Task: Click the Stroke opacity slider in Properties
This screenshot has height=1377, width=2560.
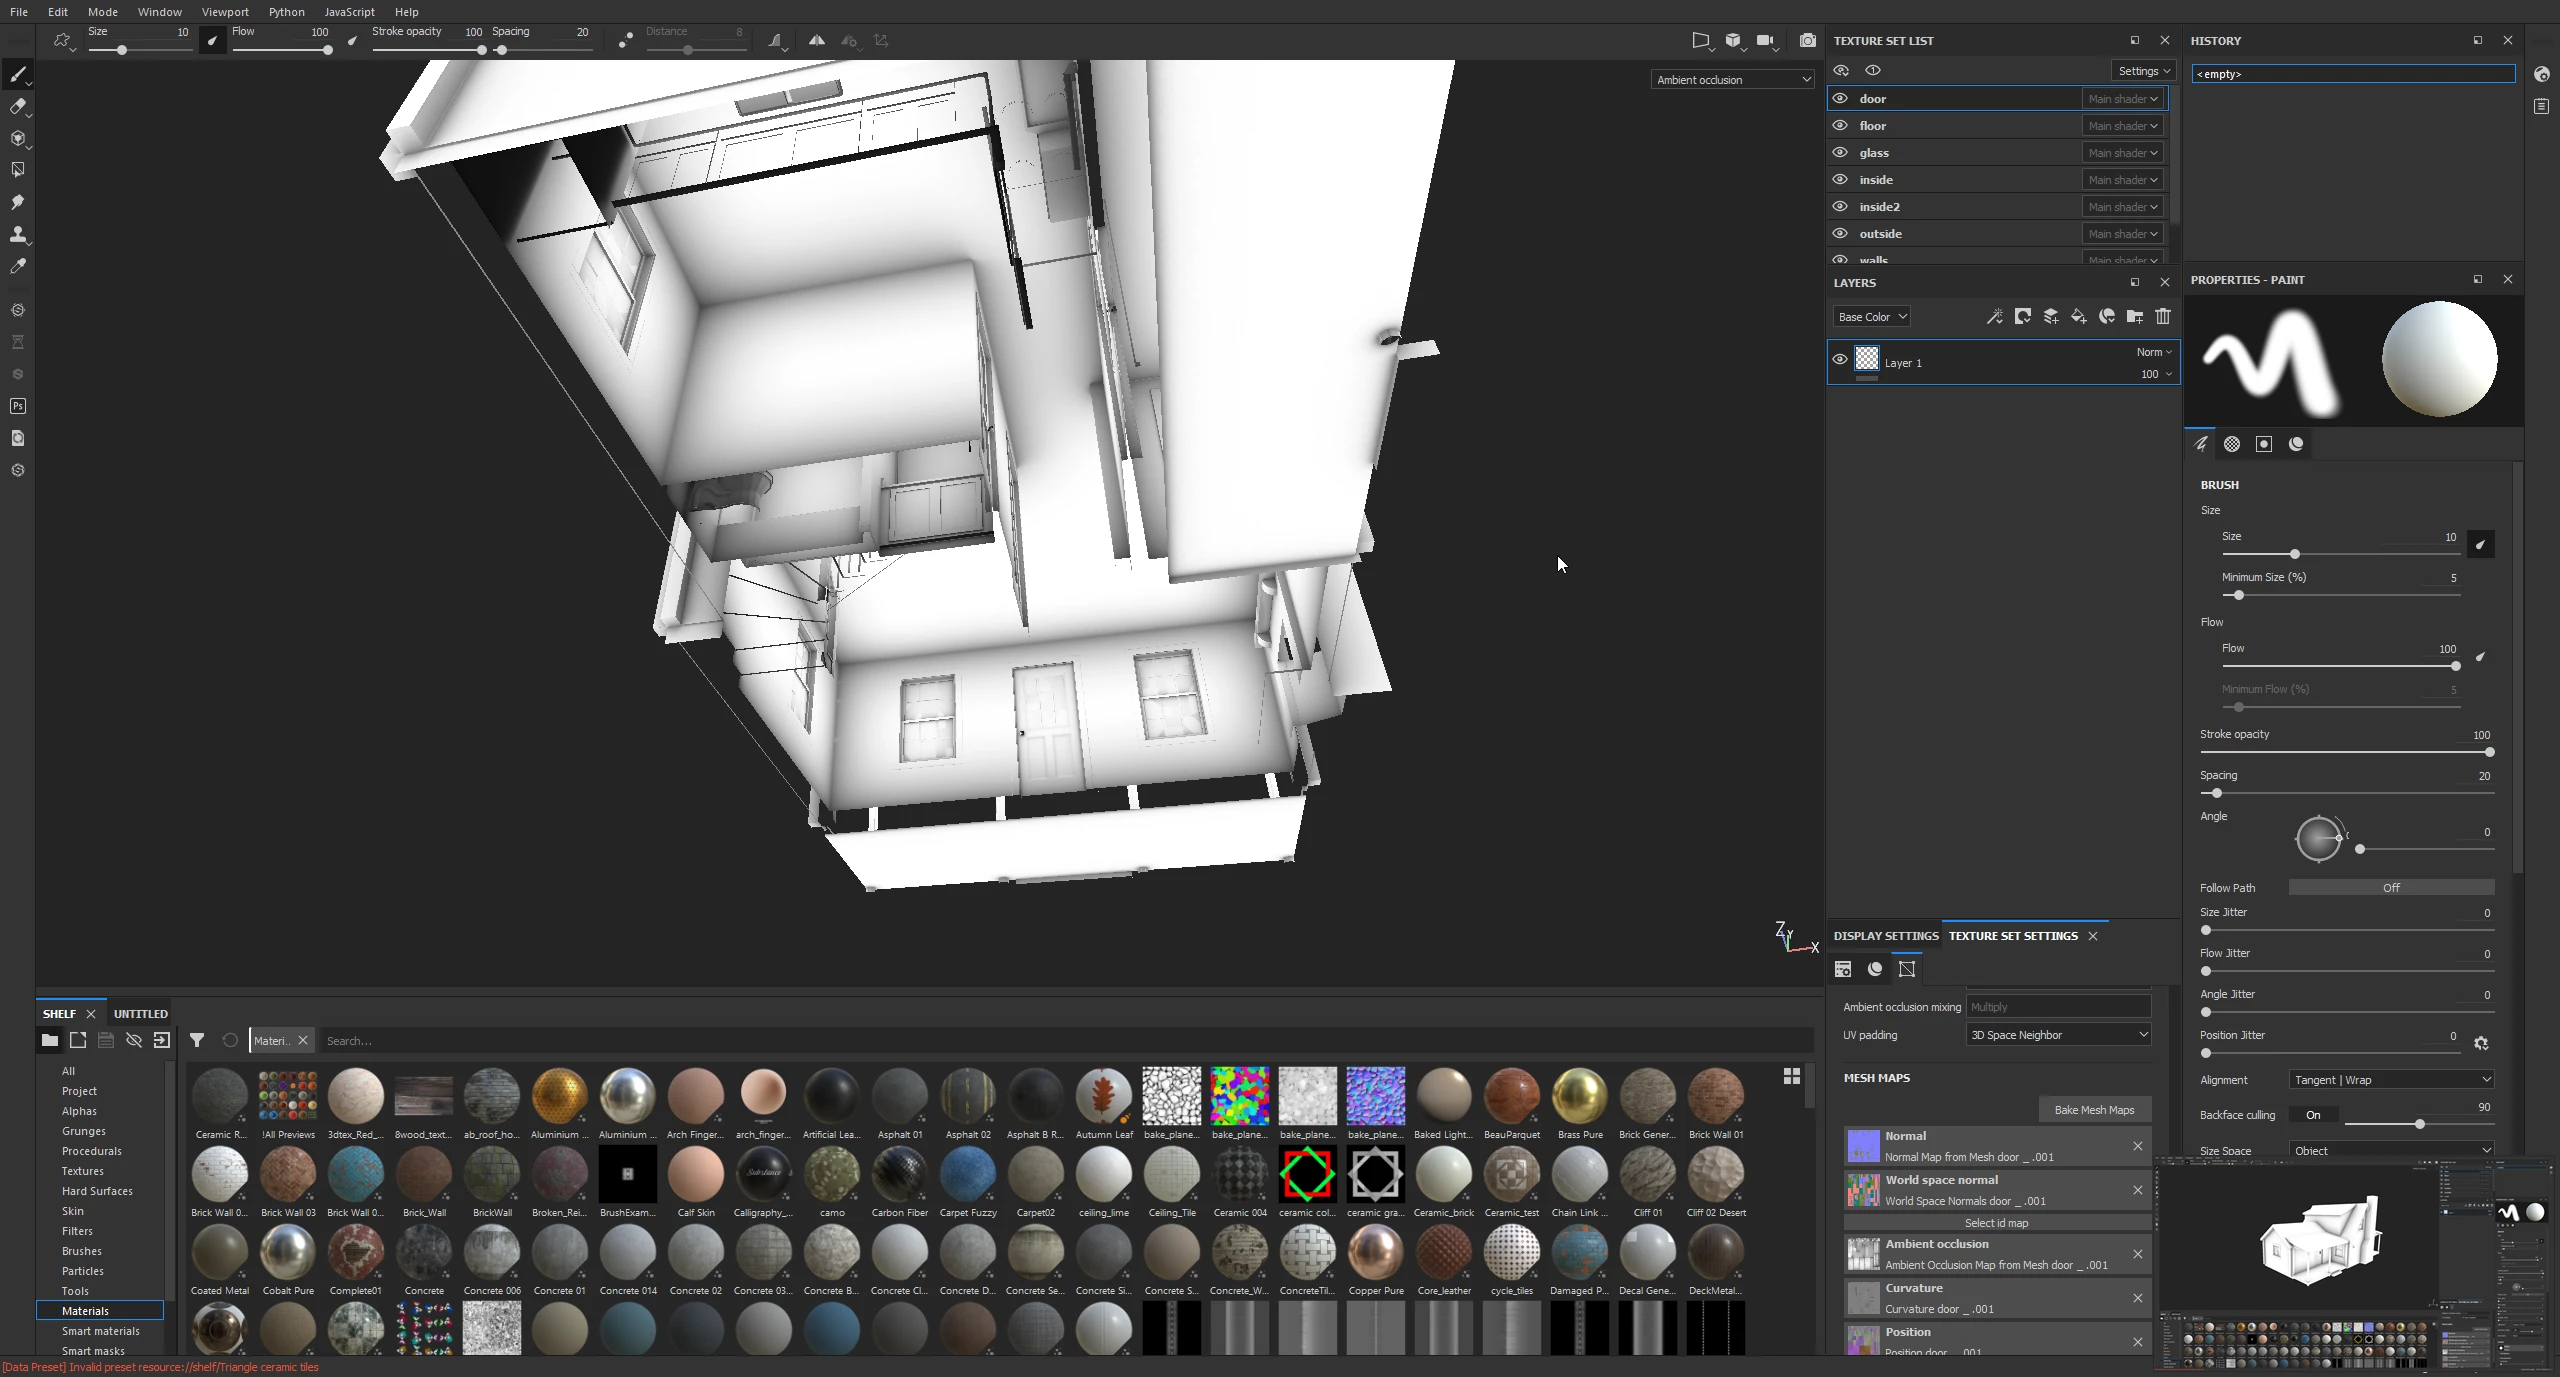Action: [2345, 752]
